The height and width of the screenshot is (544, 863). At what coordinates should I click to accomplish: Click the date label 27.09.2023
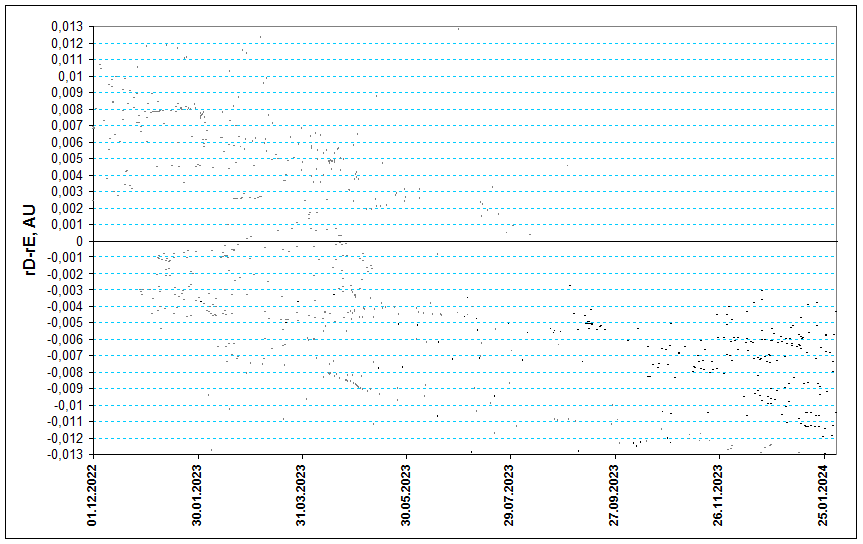click(614, 495)
